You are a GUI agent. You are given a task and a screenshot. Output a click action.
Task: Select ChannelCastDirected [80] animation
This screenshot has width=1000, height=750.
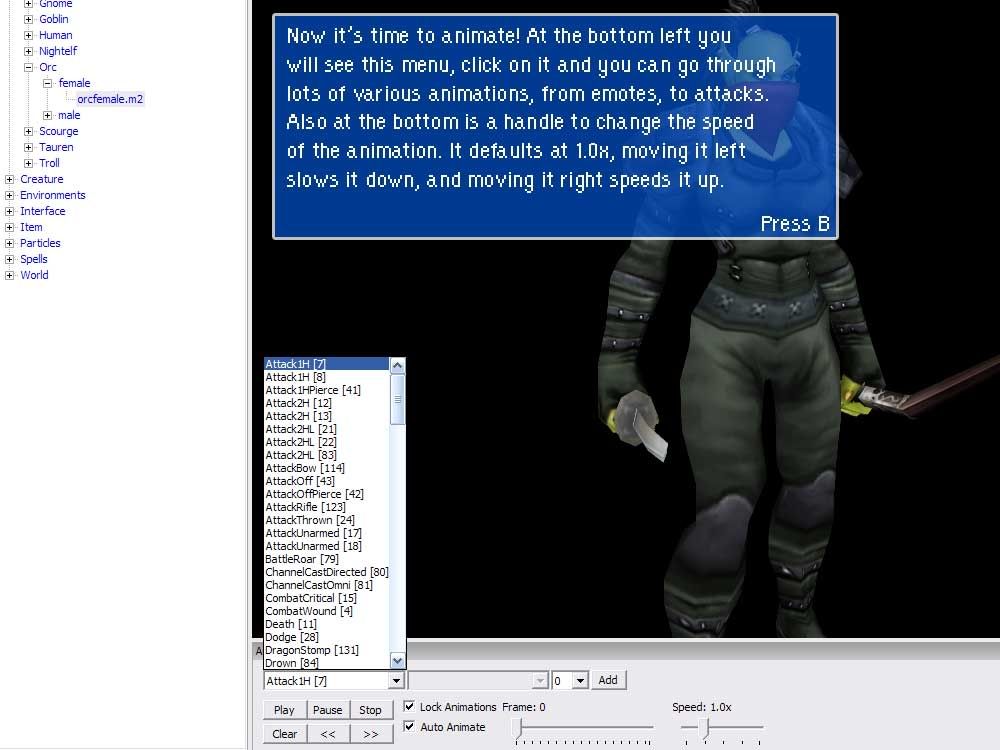327,572
